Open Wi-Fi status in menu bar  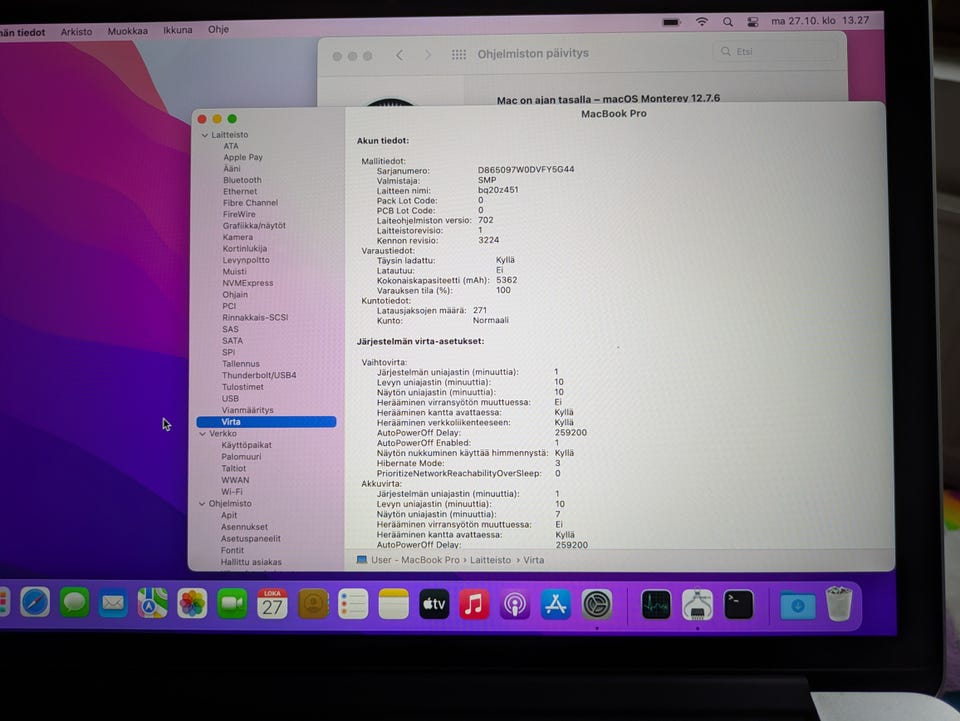point(702,22)
